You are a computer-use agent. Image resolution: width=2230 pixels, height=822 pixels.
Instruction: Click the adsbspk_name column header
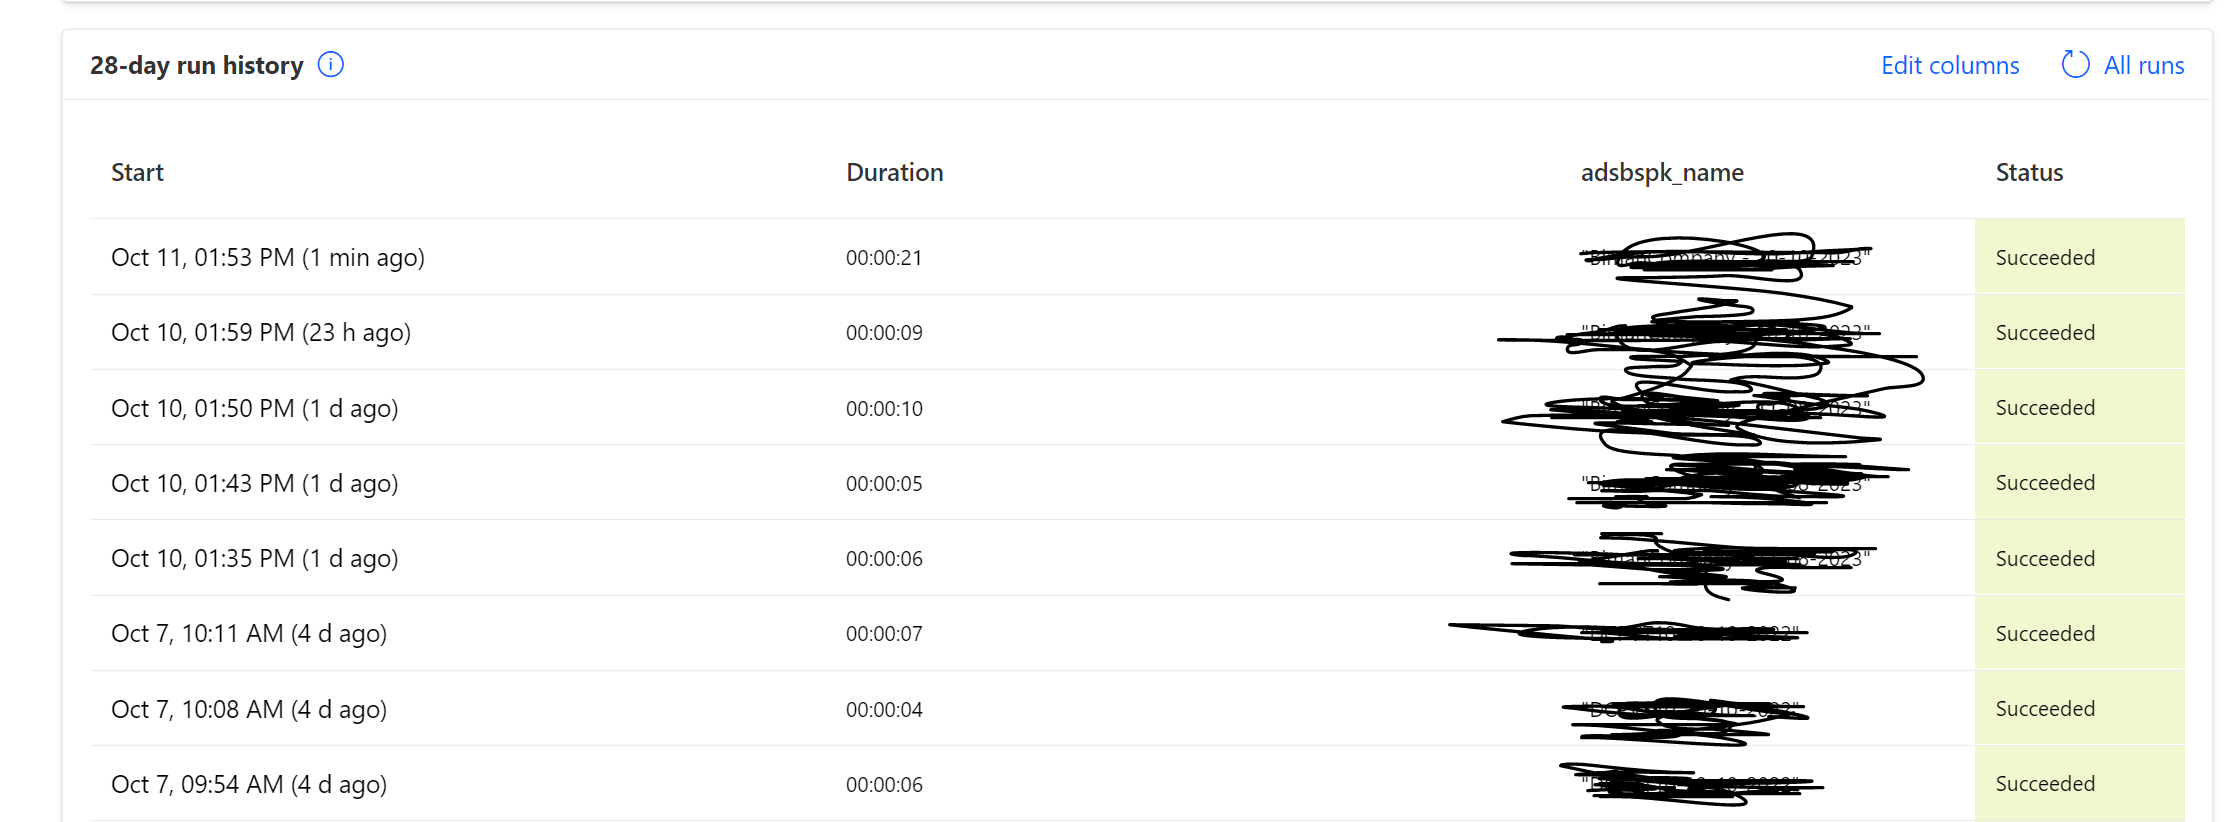(x=1661, y=173)
